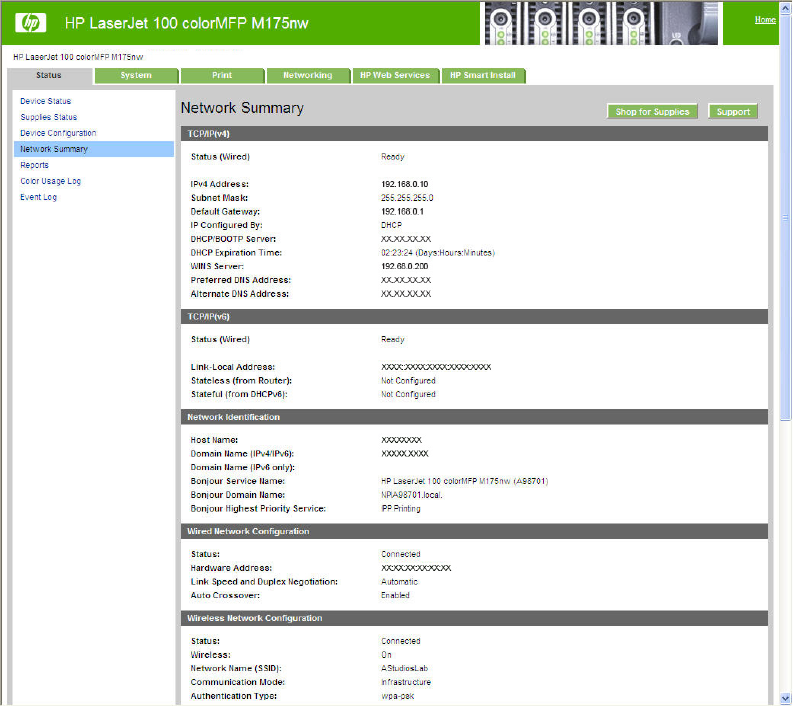
Task: Open Event Log in the sidebar
Action: 38,197
